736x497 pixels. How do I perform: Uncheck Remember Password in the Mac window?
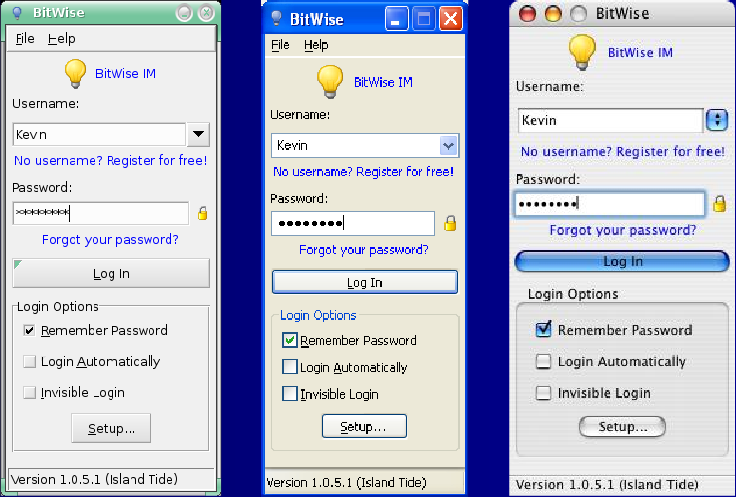[544, 329]
